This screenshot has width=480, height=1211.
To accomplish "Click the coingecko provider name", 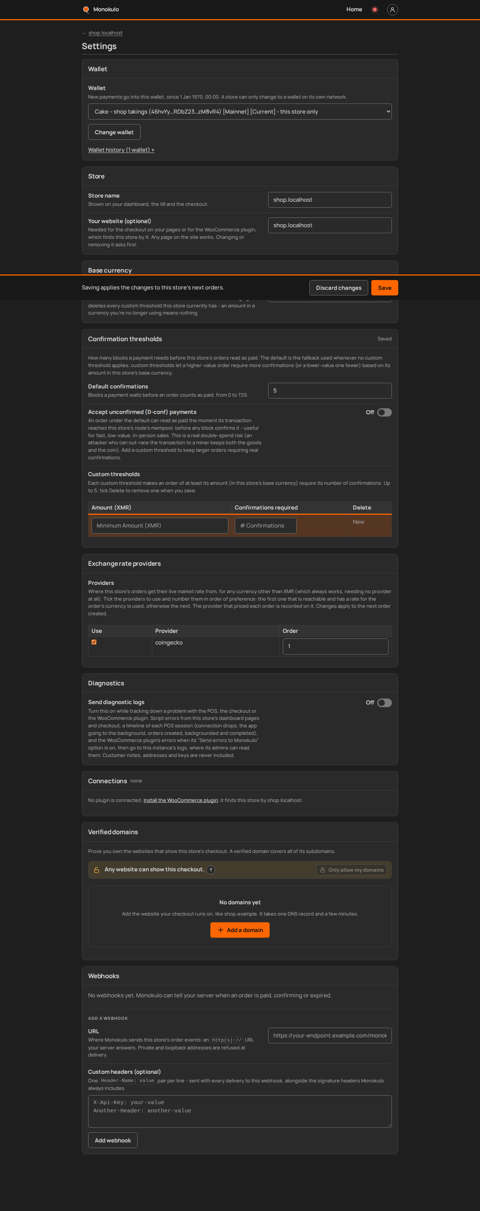I will point(169,642).
